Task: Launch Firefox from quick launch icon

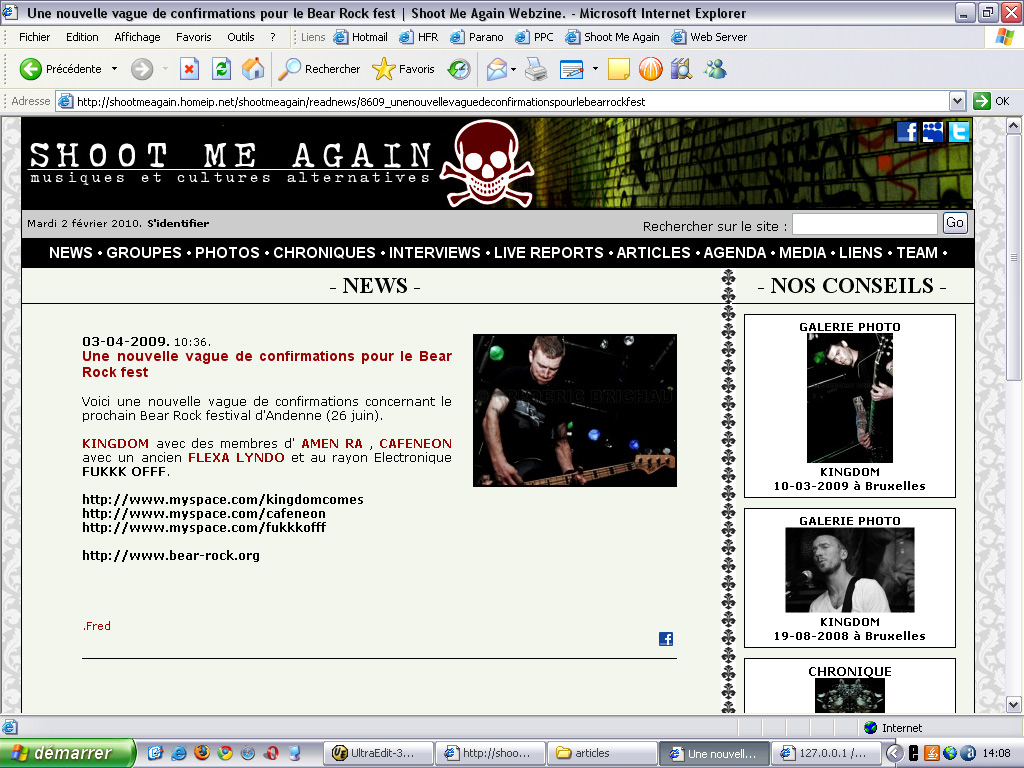Action: click(202, 752)
